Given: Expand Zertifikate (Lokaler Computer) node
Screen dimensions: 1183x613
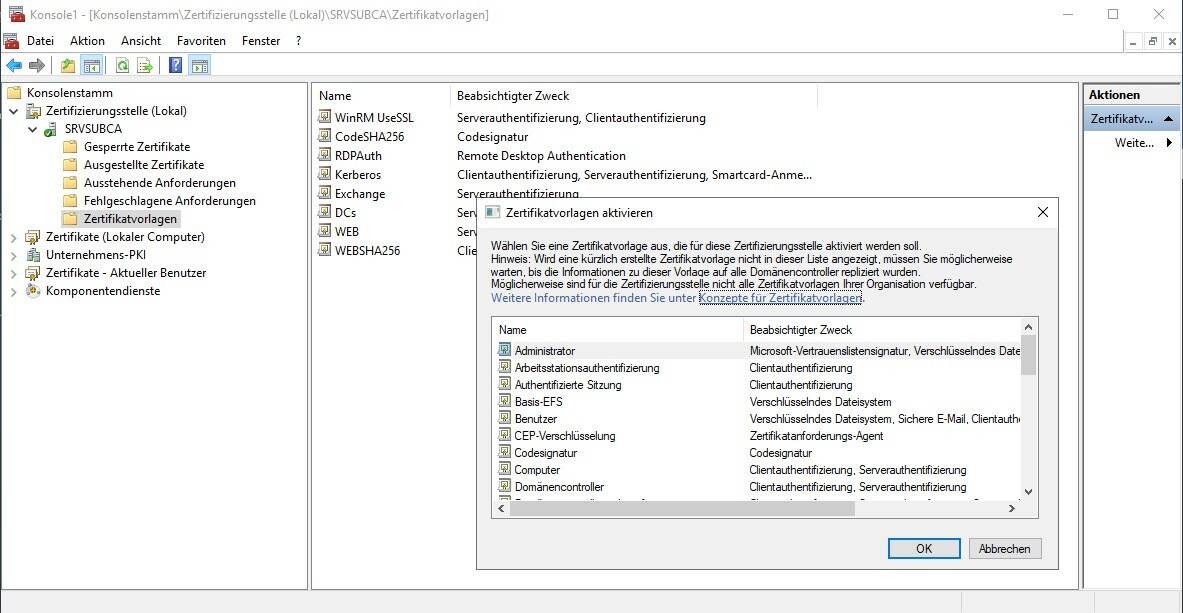Looking at the screenshot, I should click(x=13, y=237).
